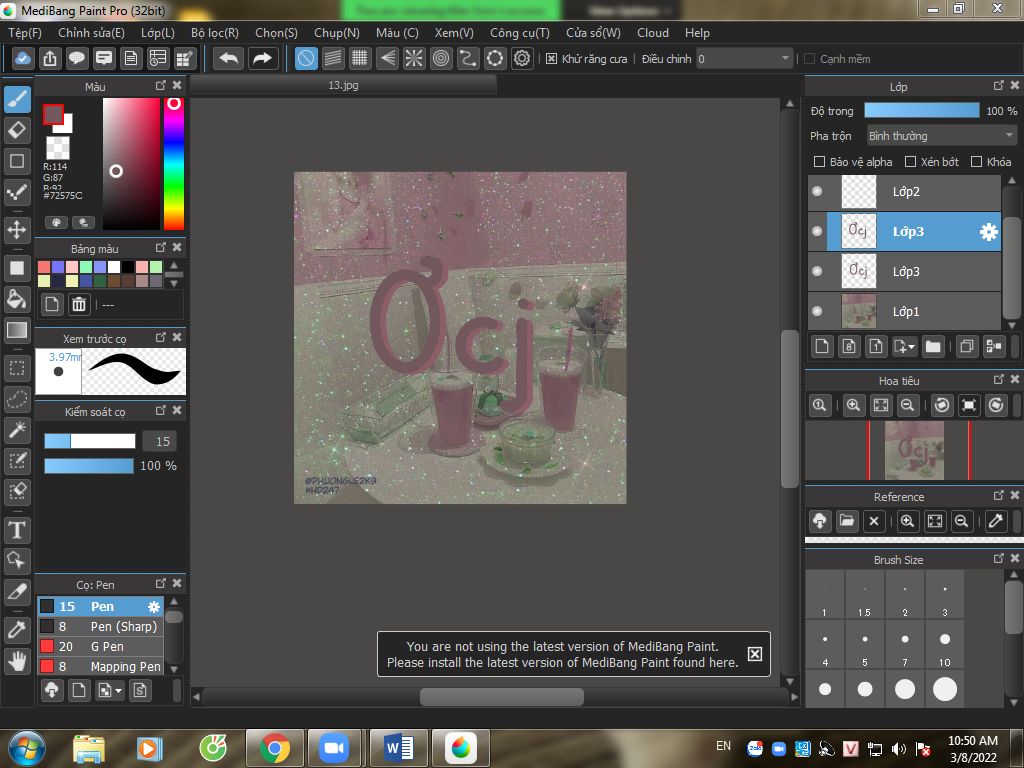Select the rectangular Selection tool
The image size is (1024, 768).
[x=17, y=368]
